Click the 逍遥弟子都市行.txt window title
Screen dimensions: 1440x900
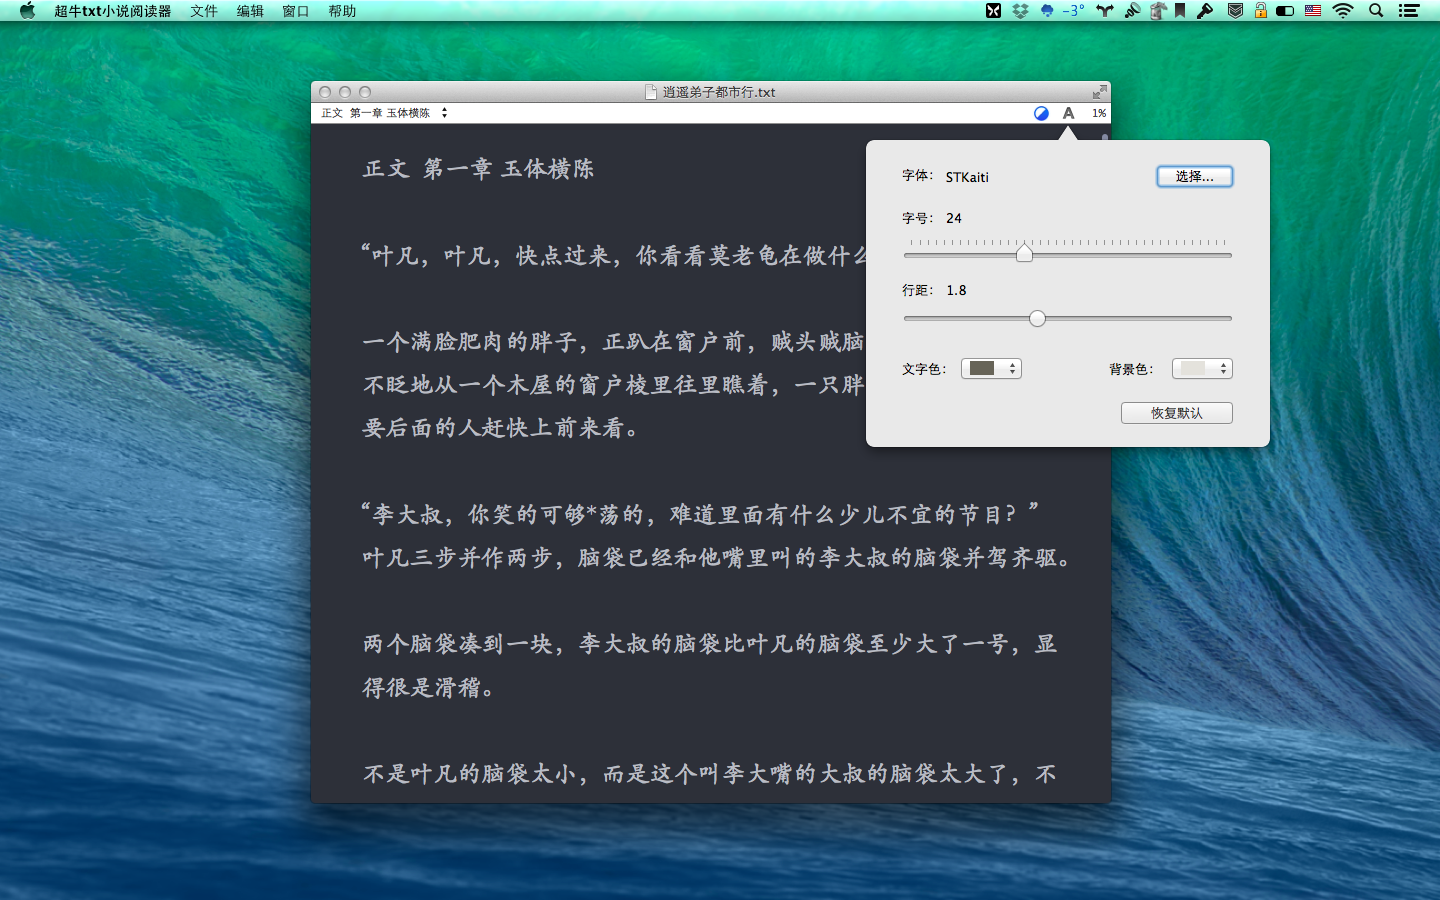(x=719, y=92)
